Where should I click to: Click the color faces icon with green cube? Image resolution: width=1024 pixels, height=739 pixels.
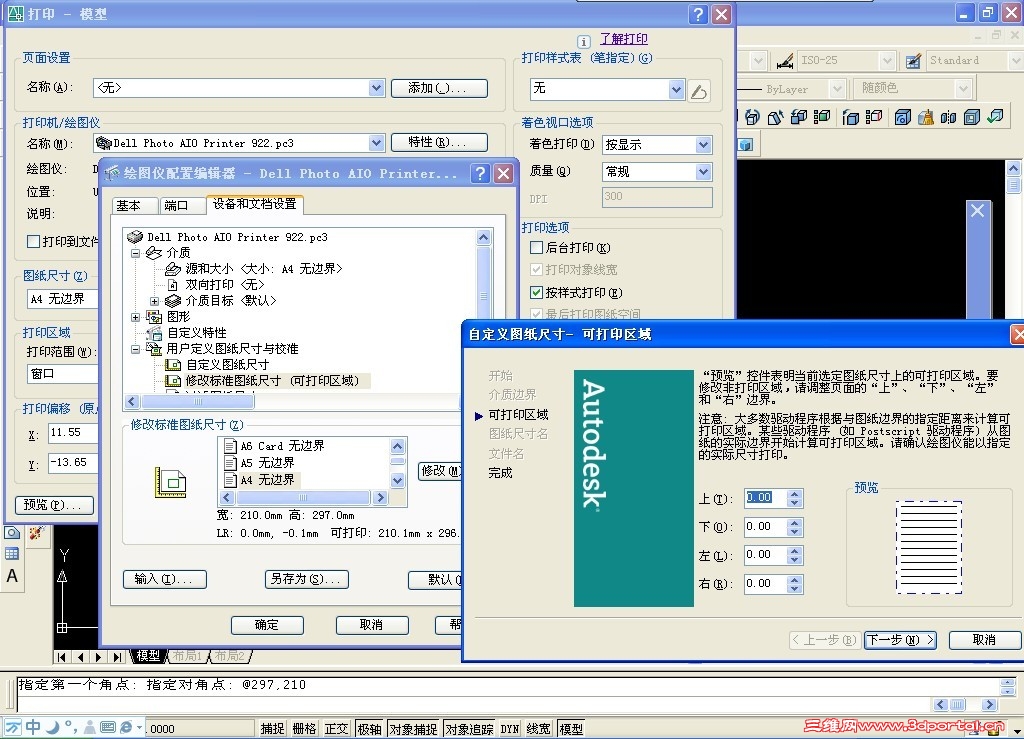(x=822, y=117)
